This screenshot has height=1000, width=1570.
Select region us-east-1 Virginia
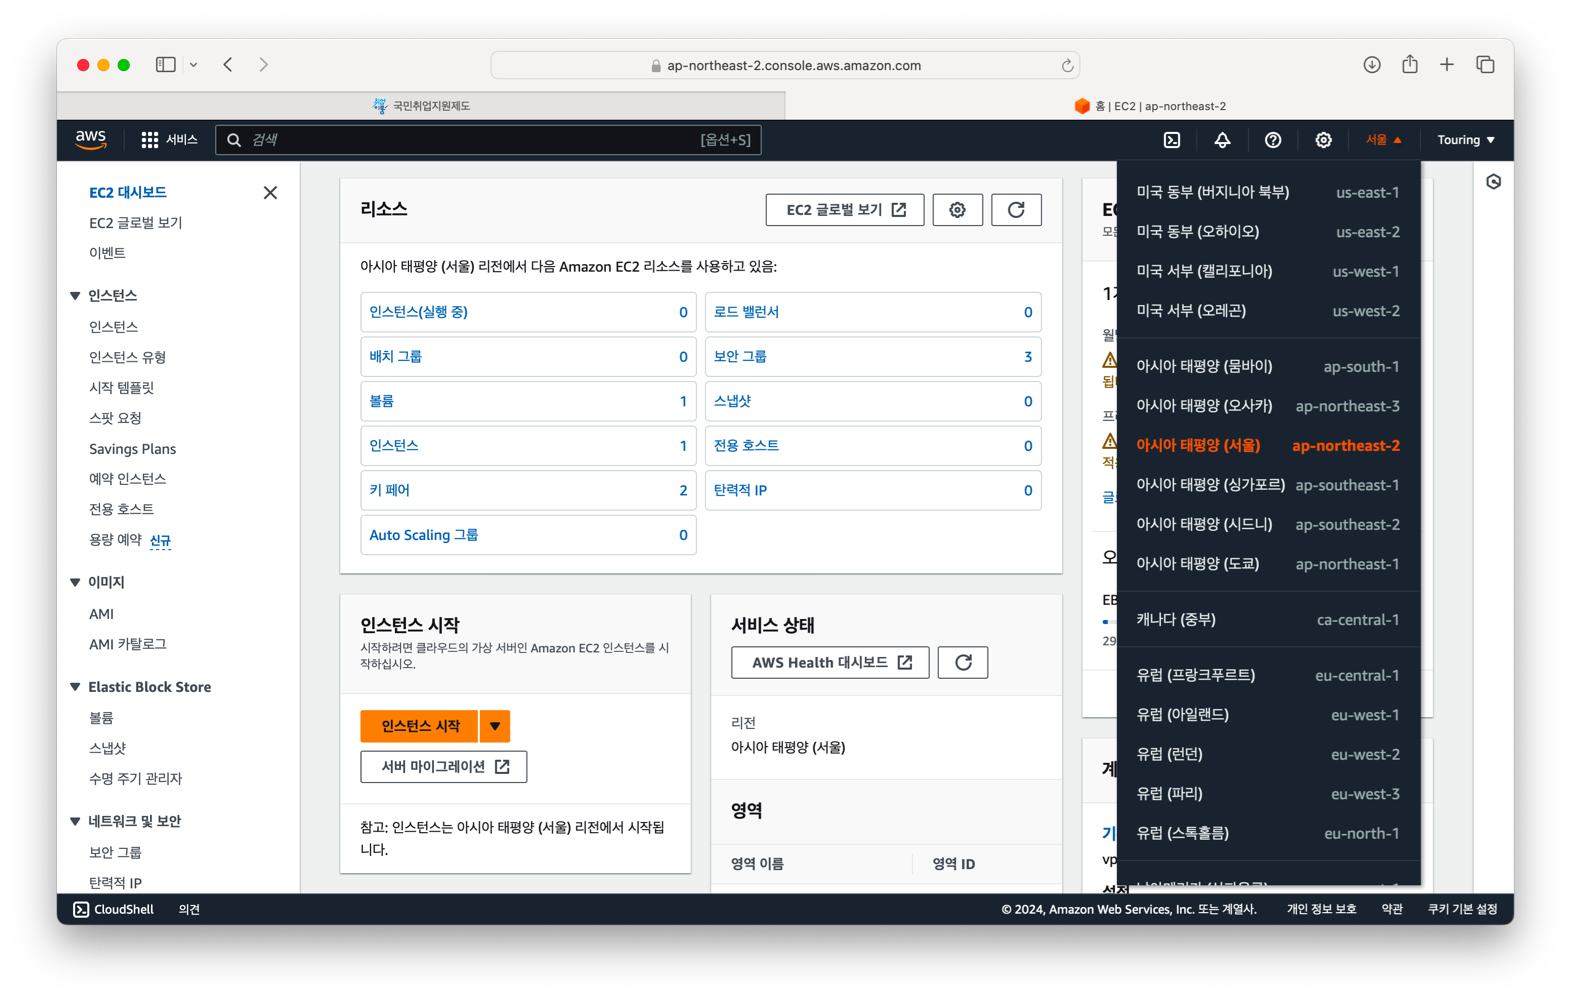click(1268, 192)
